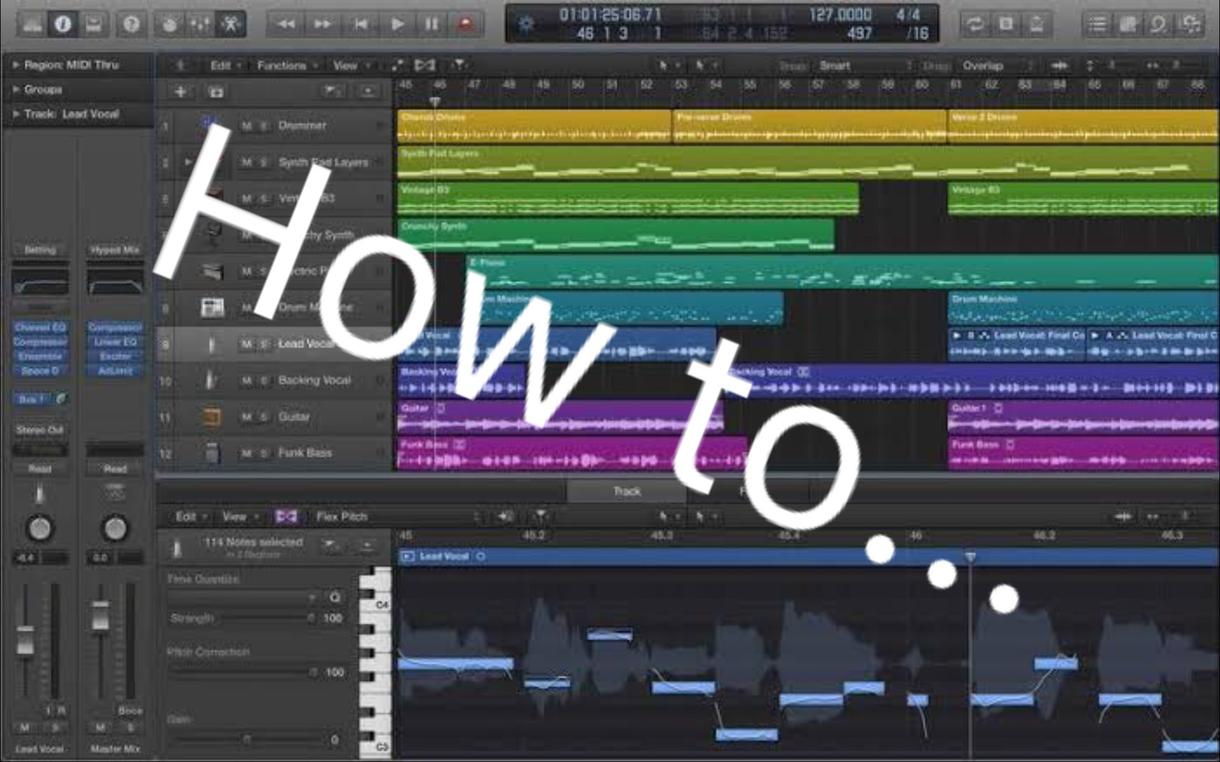Click Read automation button on Lead Vocal strip
The image size is (1220, 762).
(x=40, y=469)
